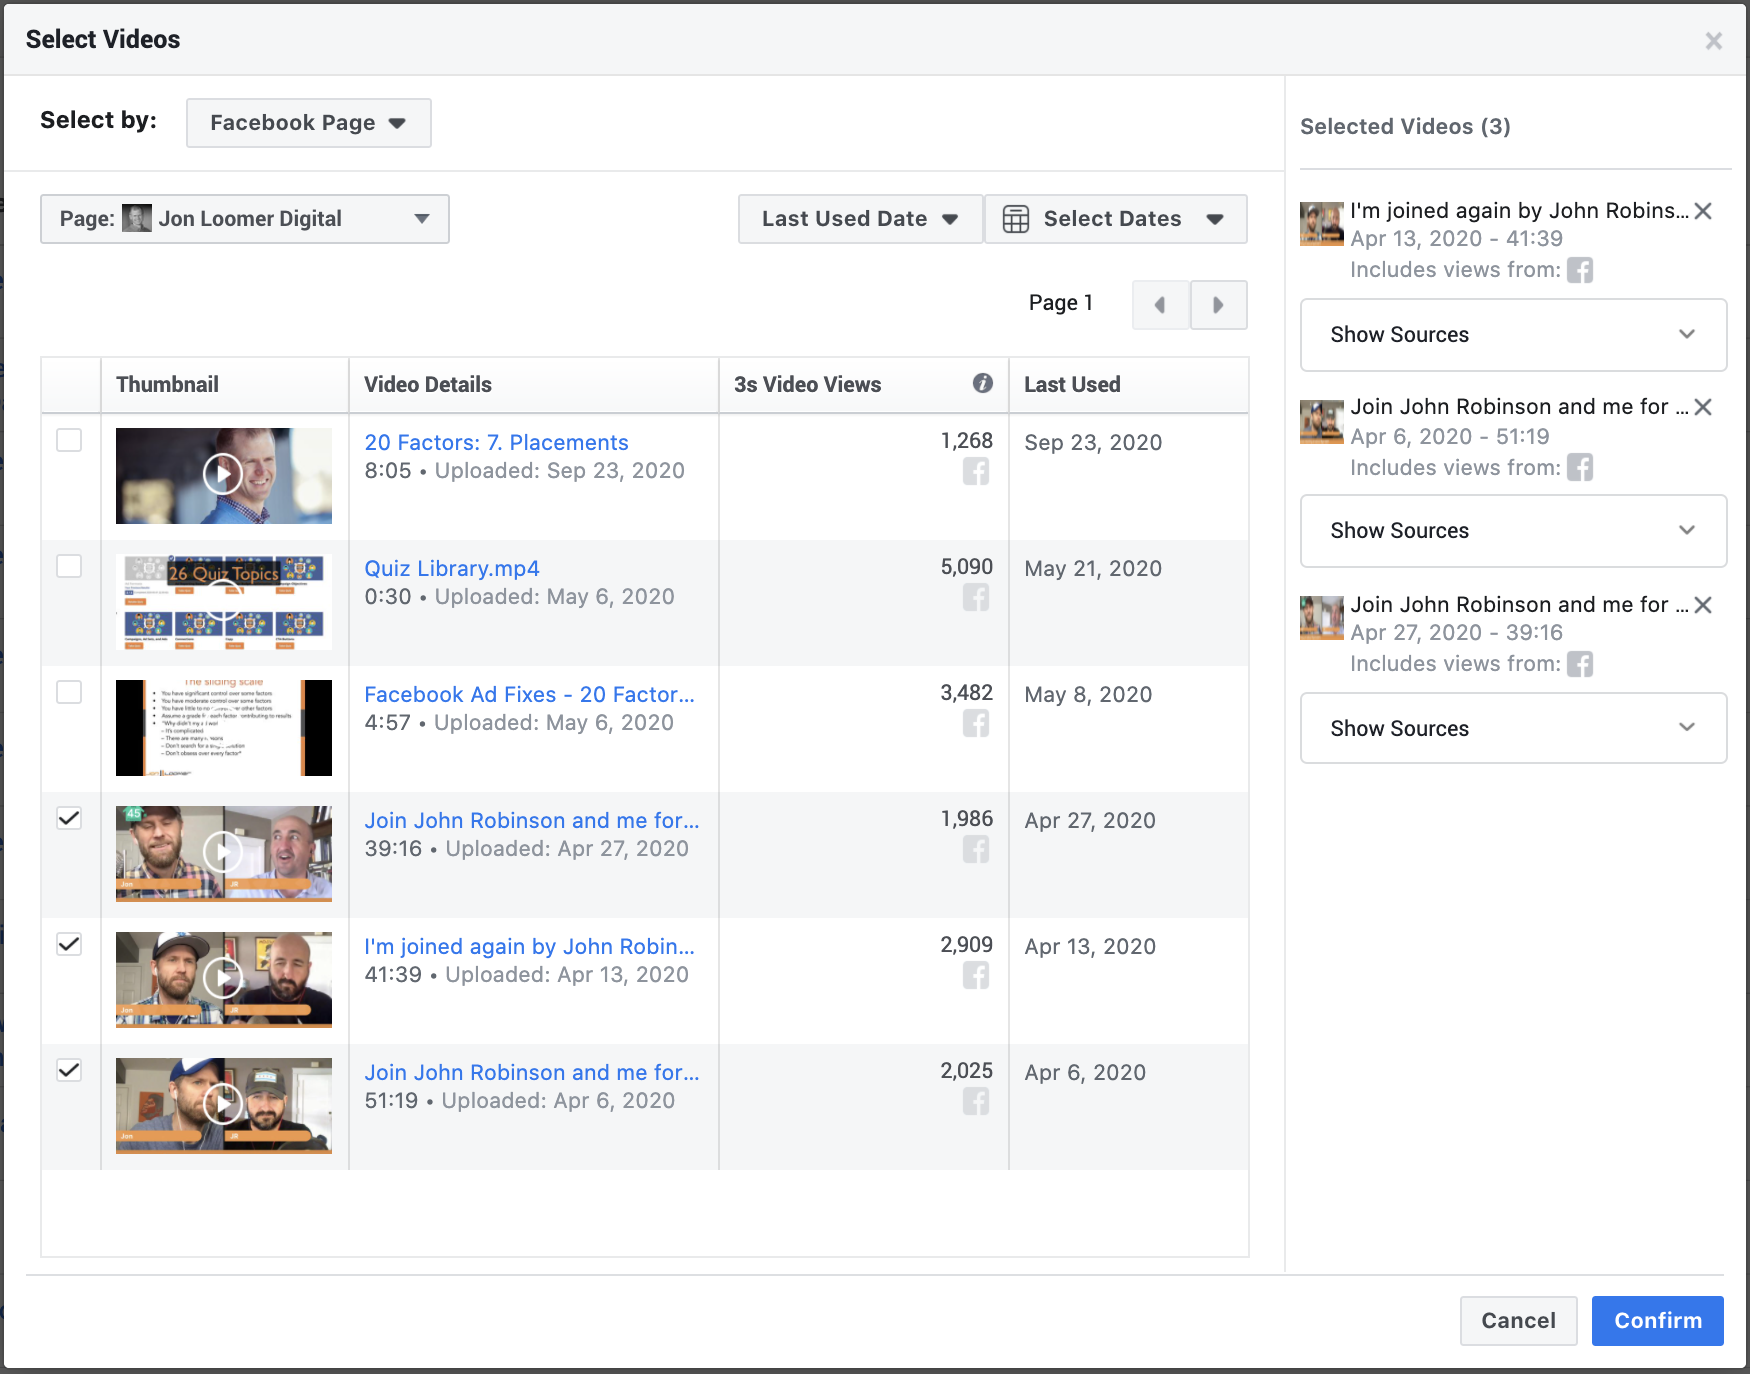Click the next page arrow
Viewport: 1750px width, 1374px height.
click(x=1218, y=304)
